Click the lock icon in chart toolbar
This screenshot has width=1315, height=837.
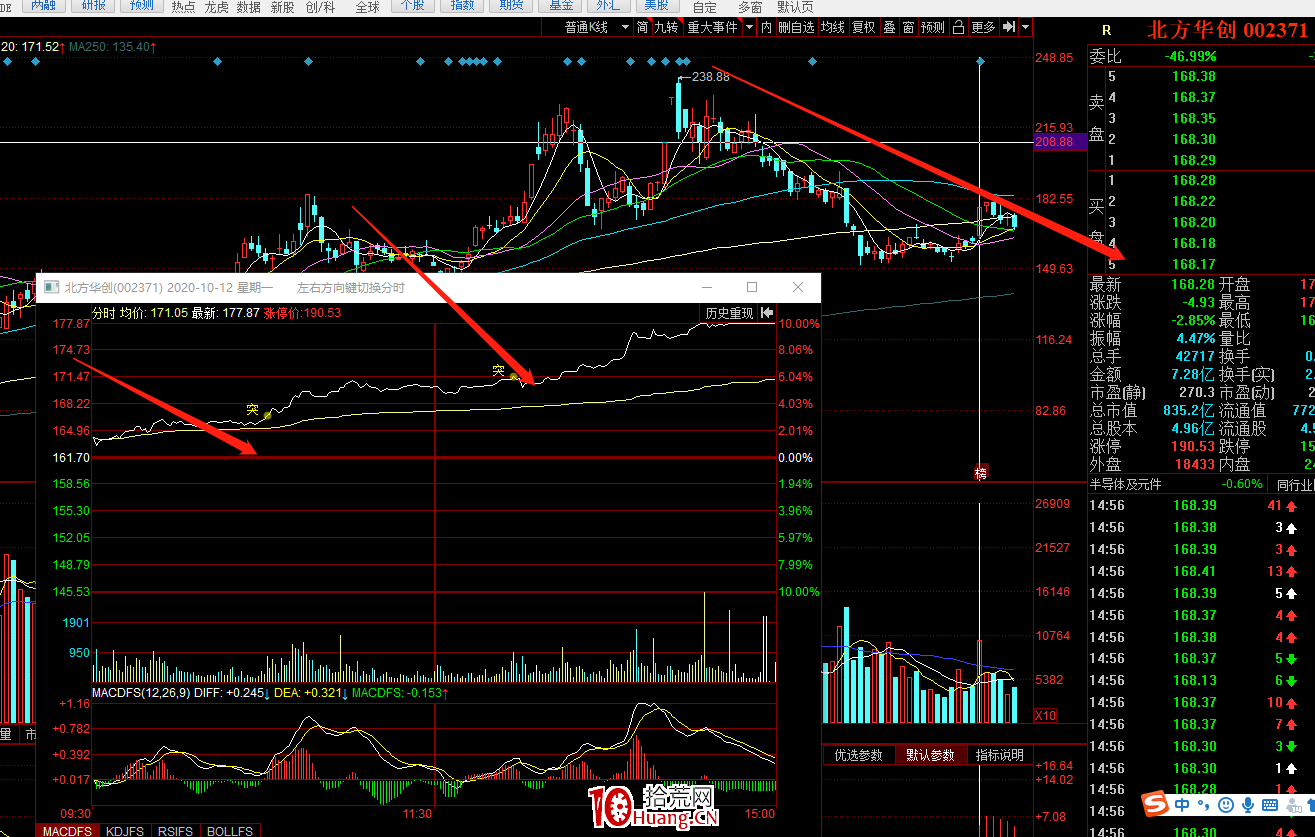pyautogui.click(x=959, y=27)
